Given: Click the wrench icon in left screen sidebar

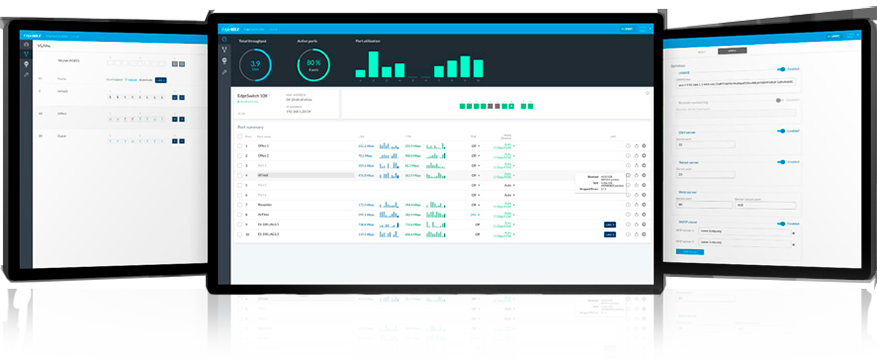Looking at the screenshot, I should [26, 74].
